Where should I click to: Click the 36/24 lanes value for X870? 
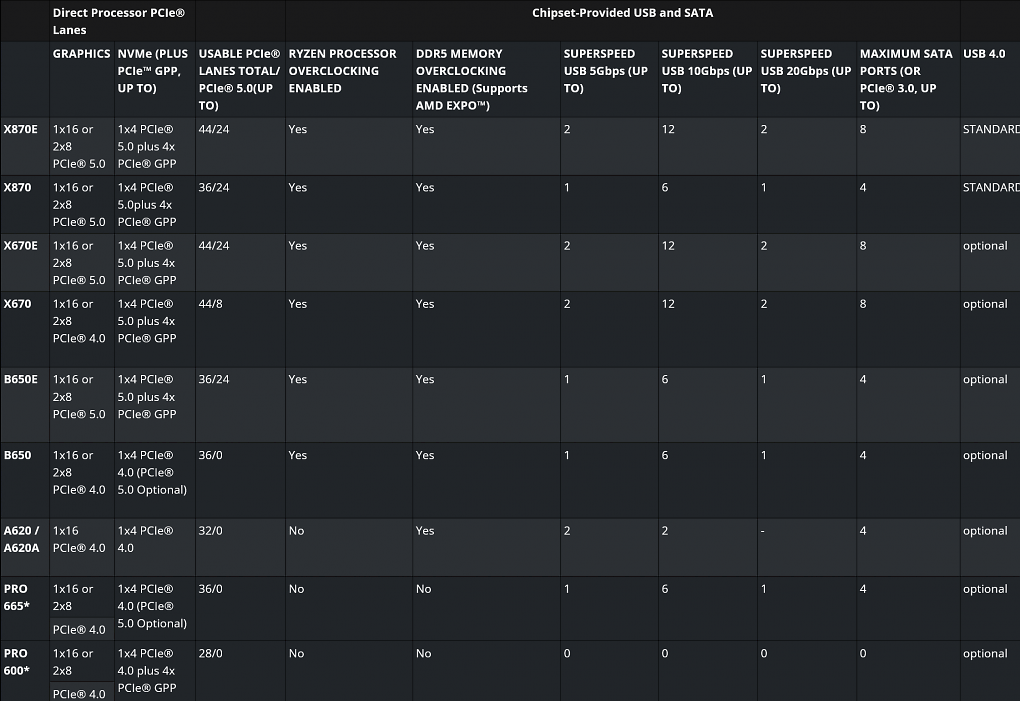coord(214,187)
